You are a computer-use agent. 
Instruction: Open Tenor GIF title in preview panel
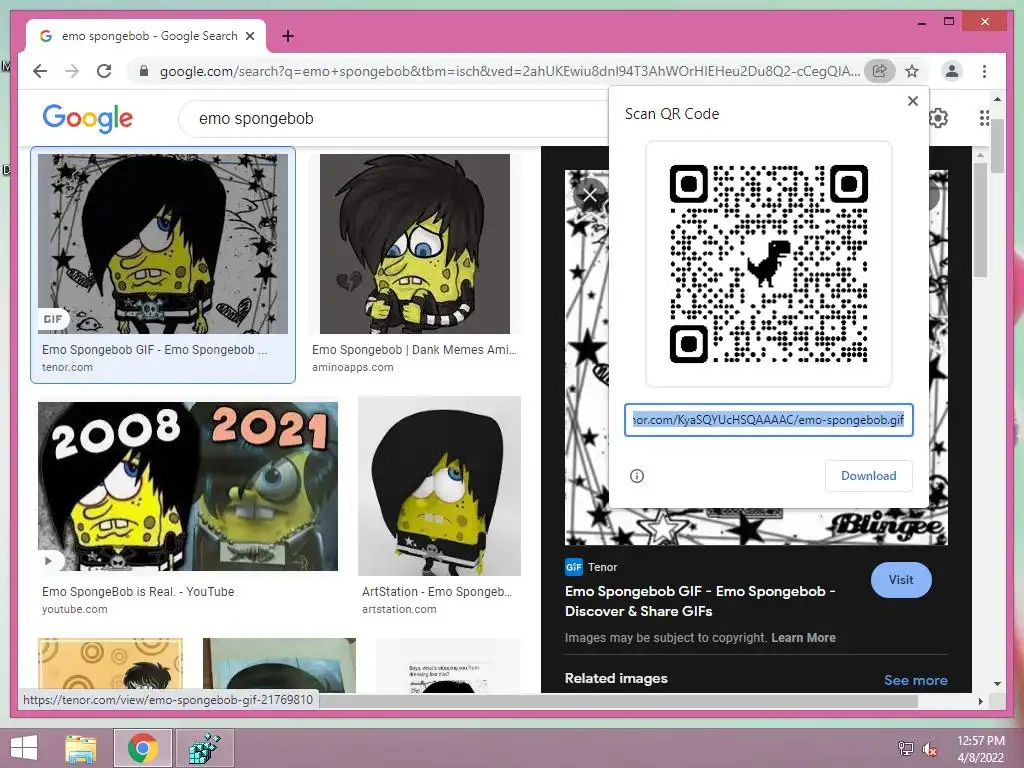tap(700, 601)
